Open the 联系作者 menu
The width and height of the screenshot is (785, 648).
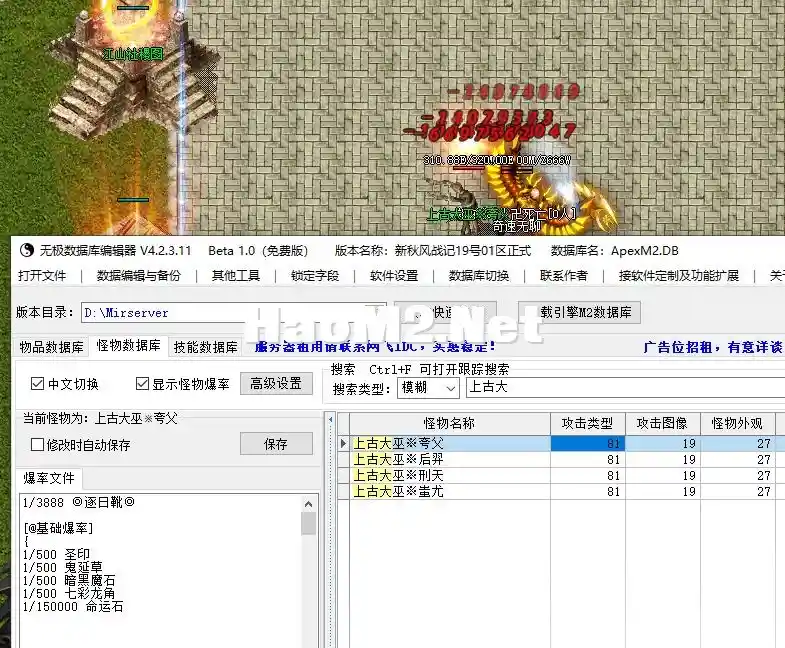564,275
